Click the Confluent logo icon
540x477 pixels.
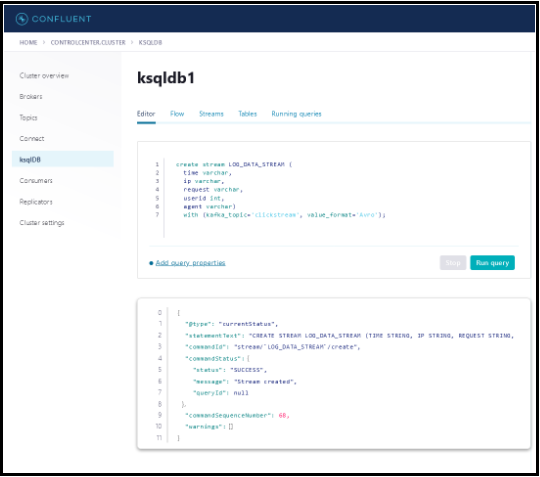pyautogui.click(x=22, y=19)
